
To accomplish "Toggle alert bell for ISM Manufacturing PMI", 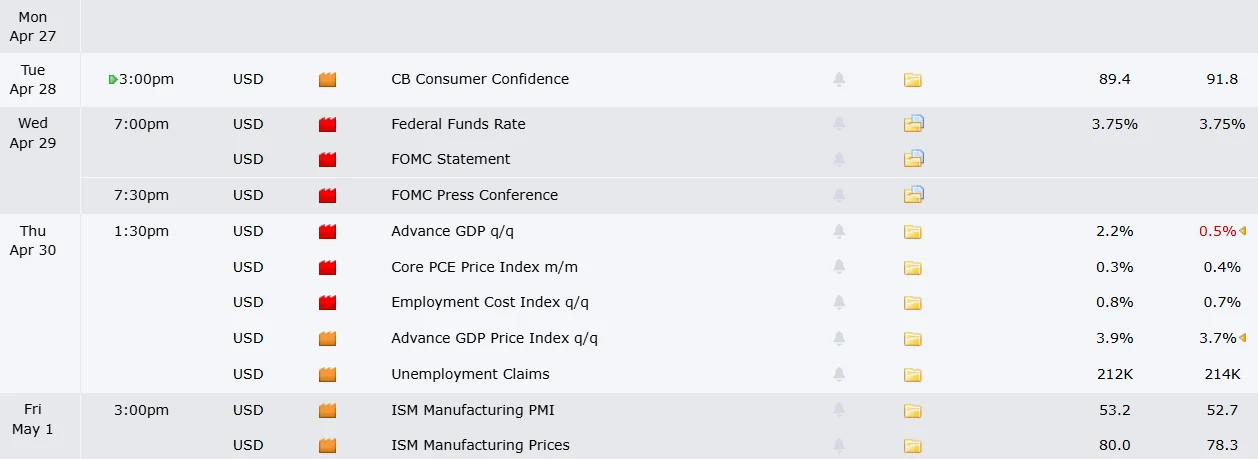I will point(839,410).
